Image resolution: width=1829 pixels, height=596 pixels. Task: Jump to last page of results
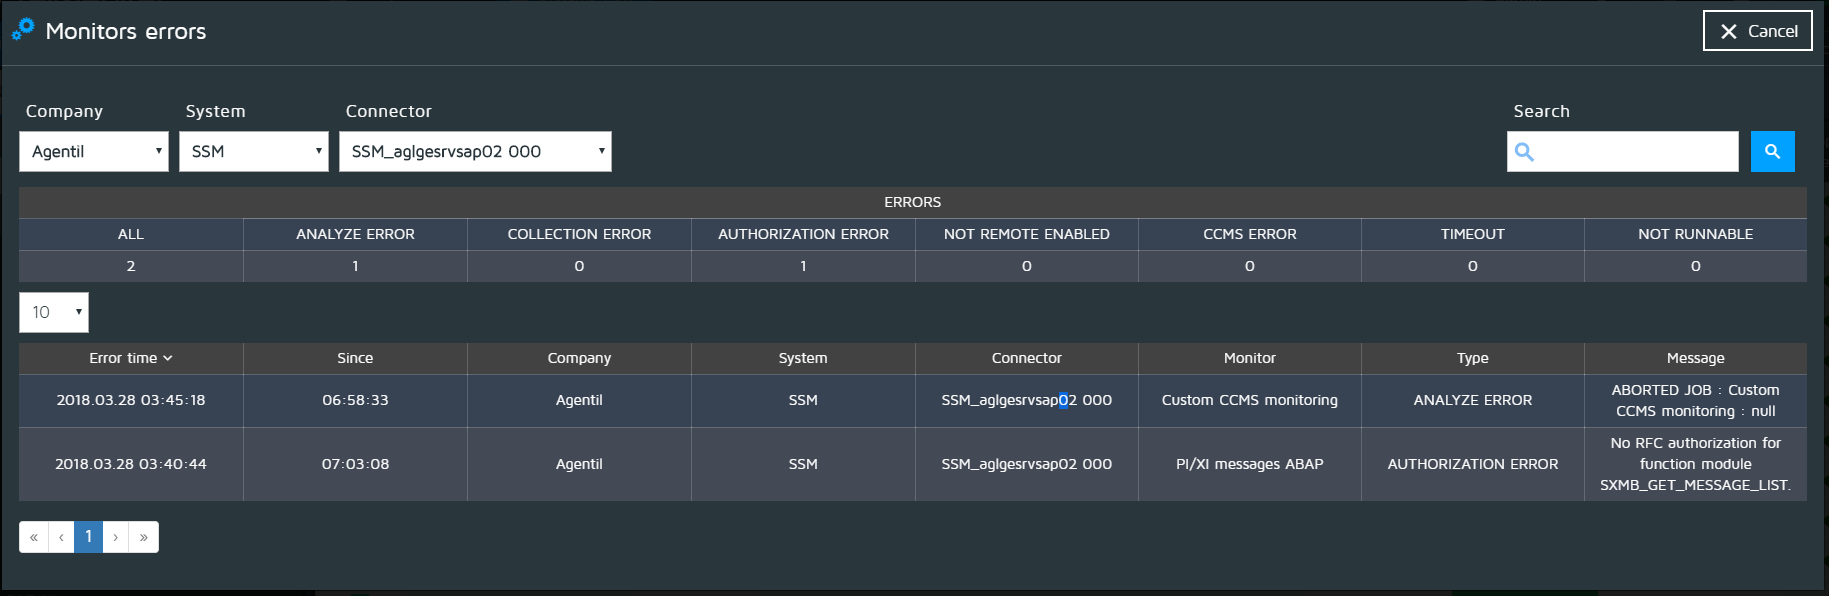[144, 537]
